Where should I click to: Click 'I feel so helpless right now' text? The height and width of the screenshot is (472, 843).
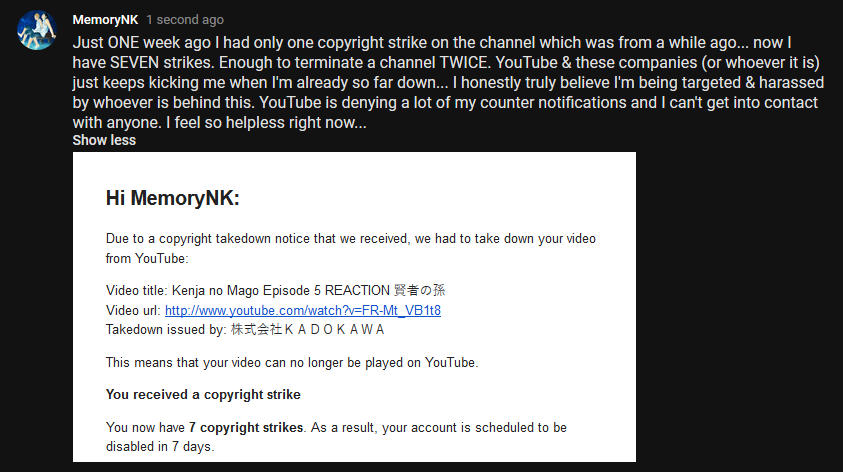(266, 123)
